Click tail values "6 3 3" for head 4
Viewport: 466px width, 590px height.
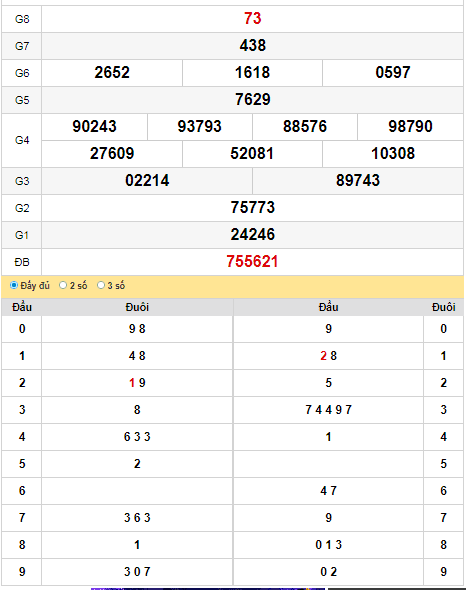click(137, 437)
